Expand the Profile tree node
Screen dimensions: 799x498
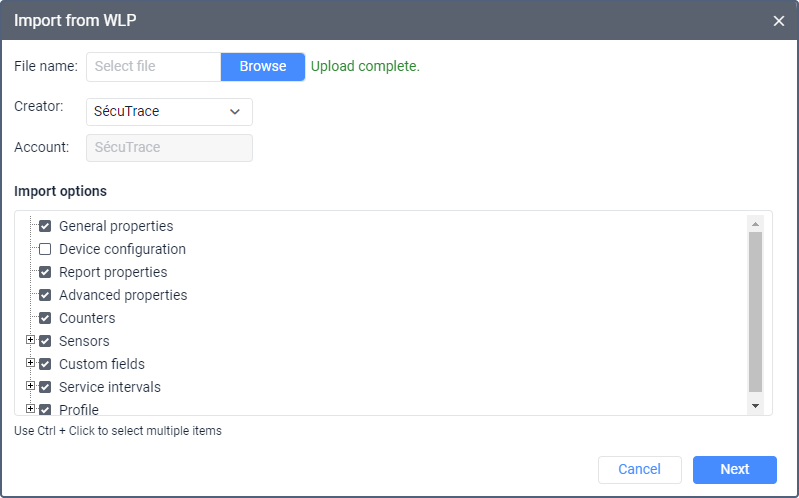[30, 408]
